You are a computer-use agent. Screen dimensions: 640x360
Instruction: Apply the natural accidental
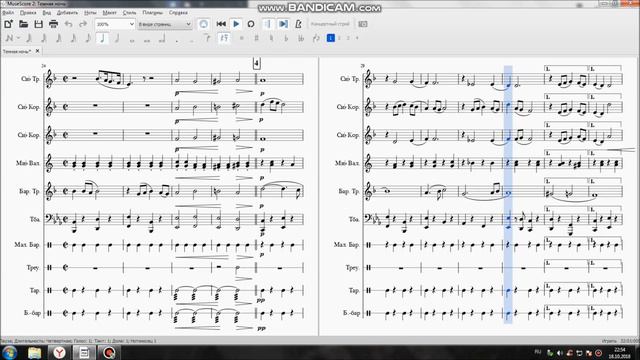pos(271,38)
